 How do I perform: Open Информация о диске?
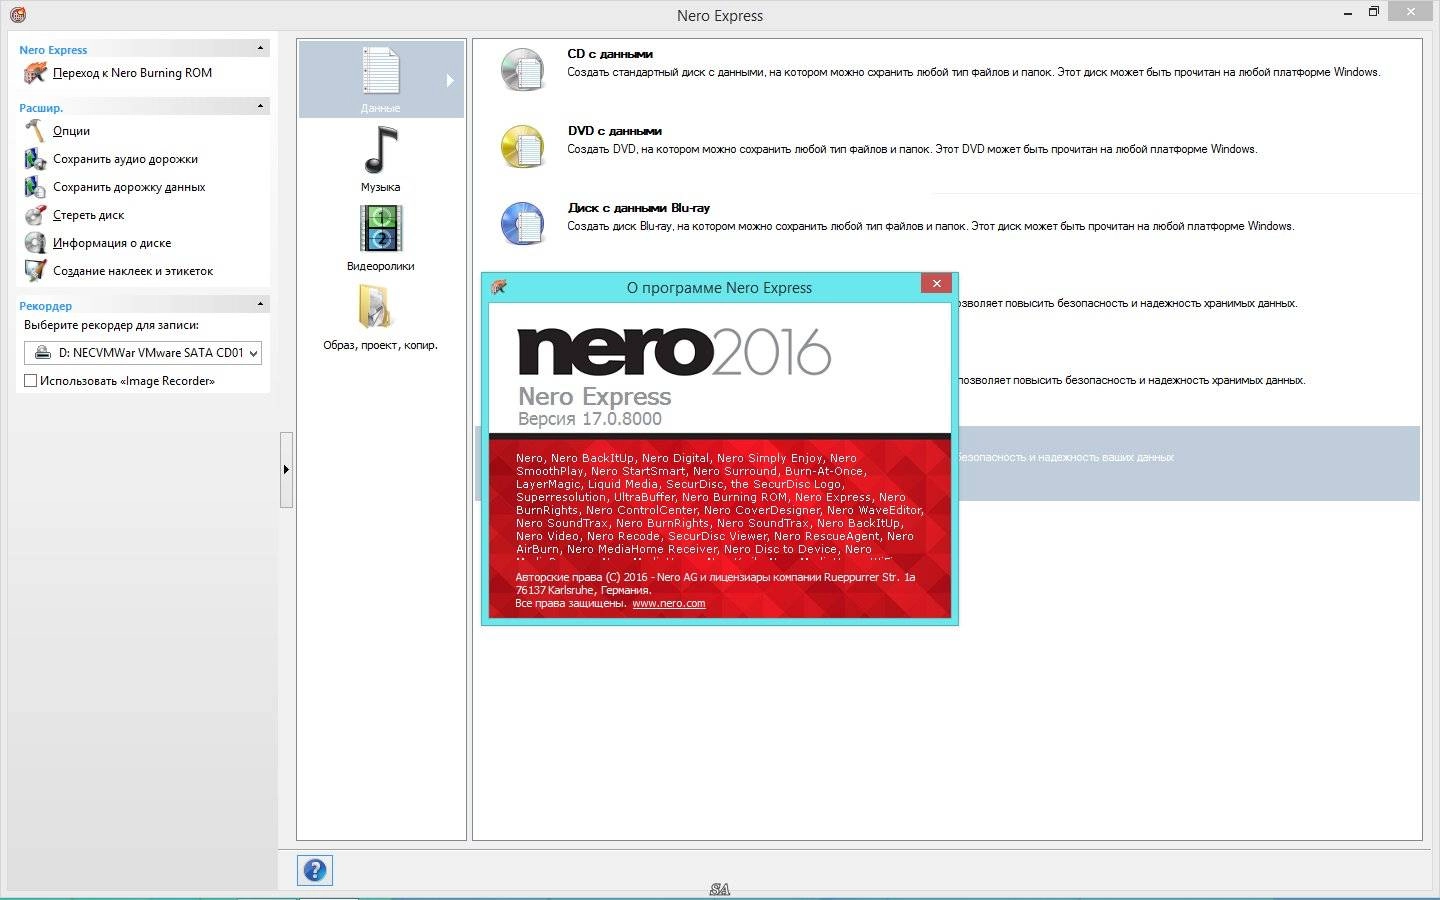[112, 243]
